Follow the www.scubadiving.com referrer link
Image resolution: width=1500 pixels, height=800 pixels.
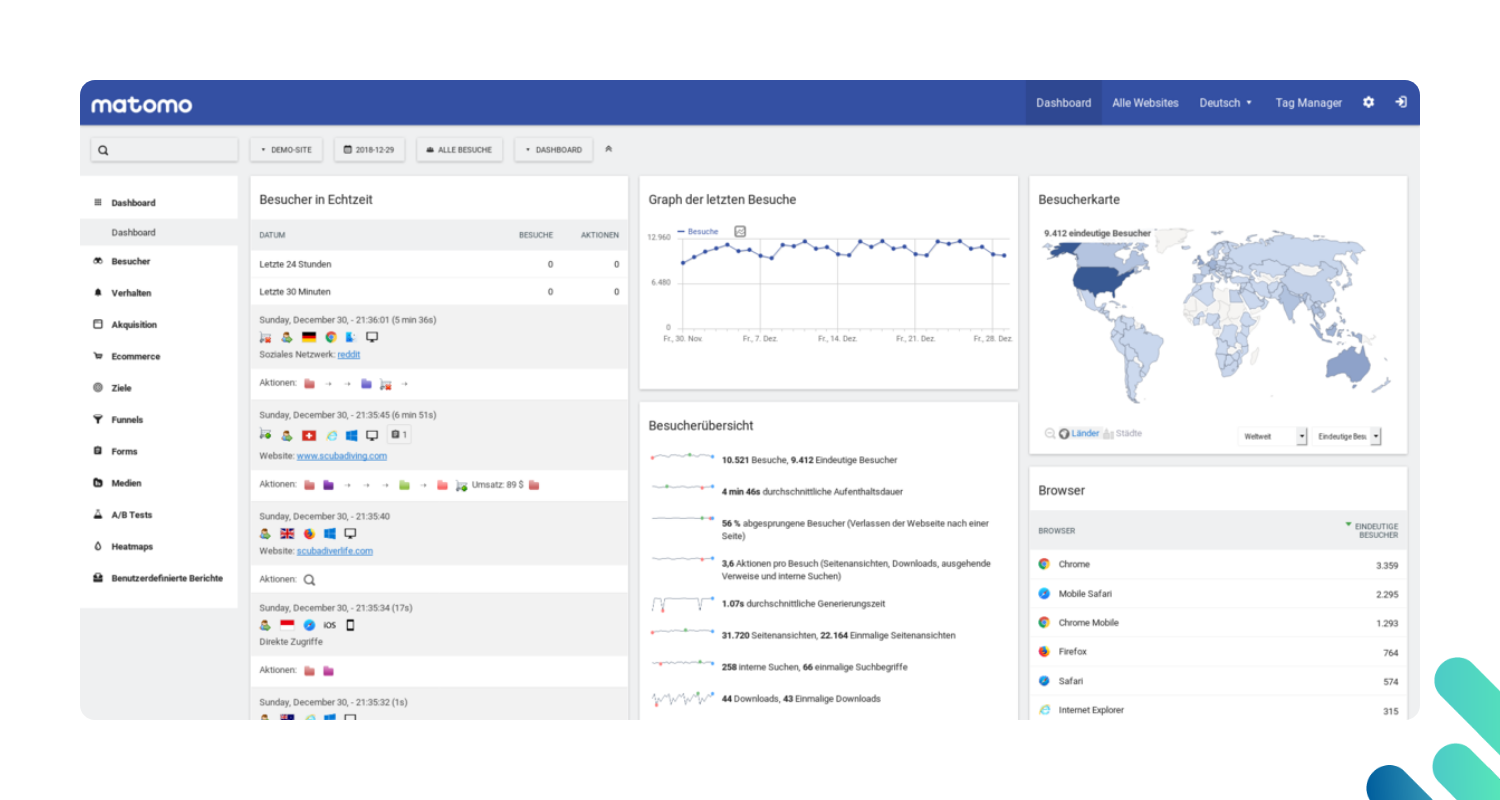[x=341, y=456]
